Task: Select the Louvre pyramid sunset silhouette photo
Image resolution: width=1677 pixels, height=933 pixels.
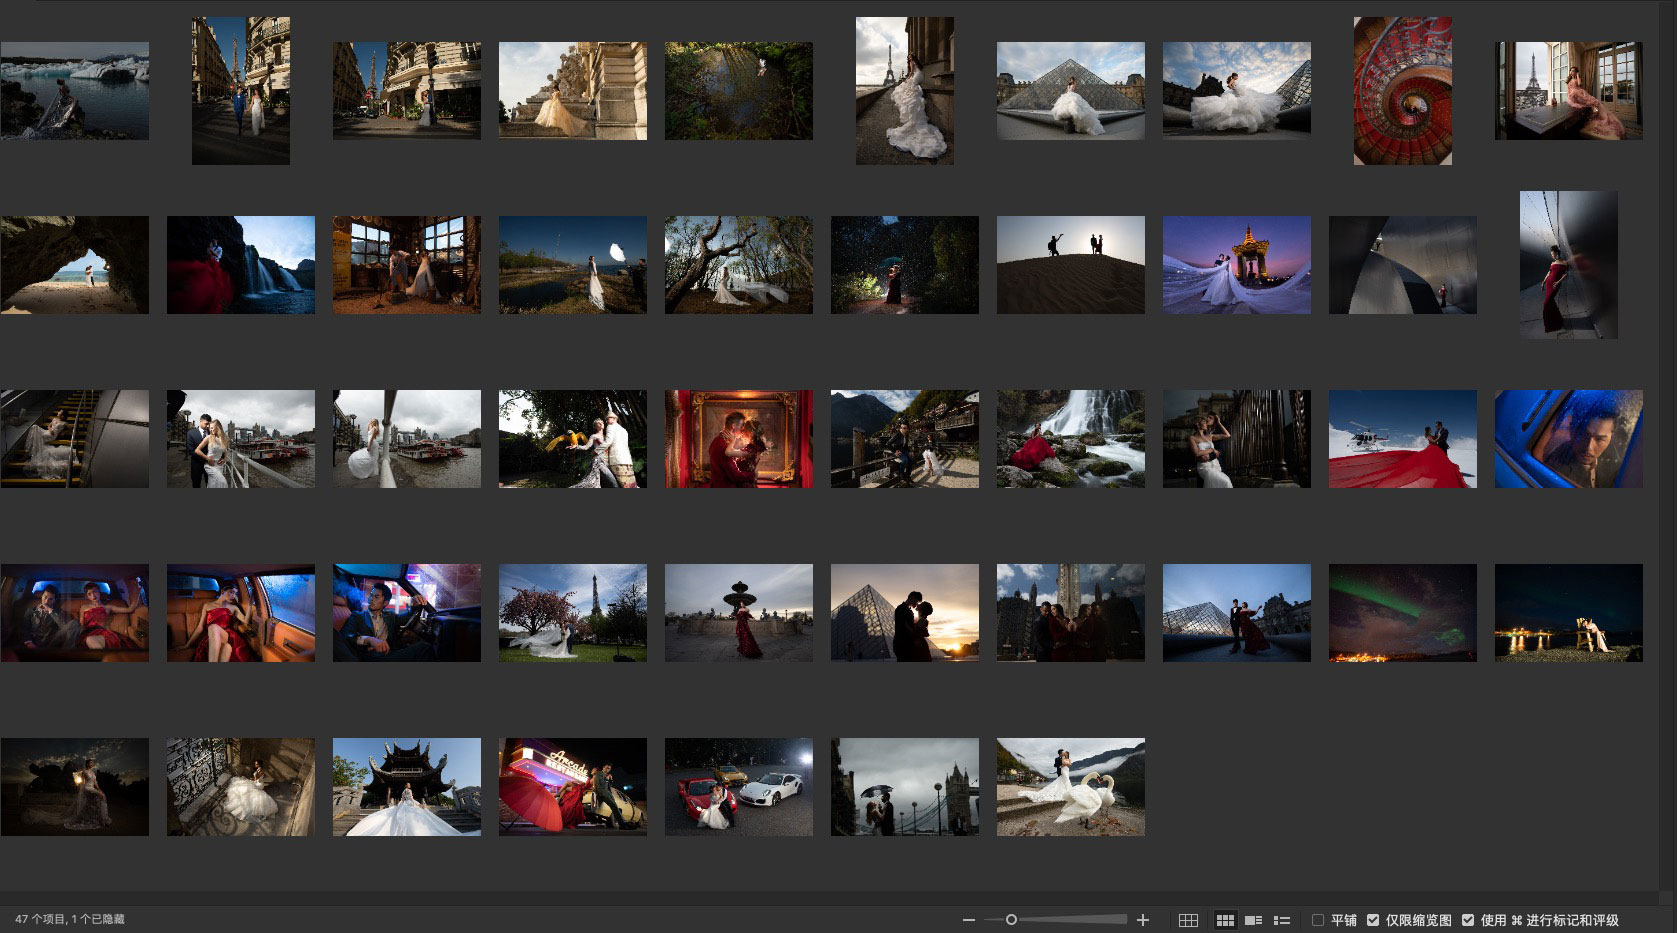Action: coord(904,613)
